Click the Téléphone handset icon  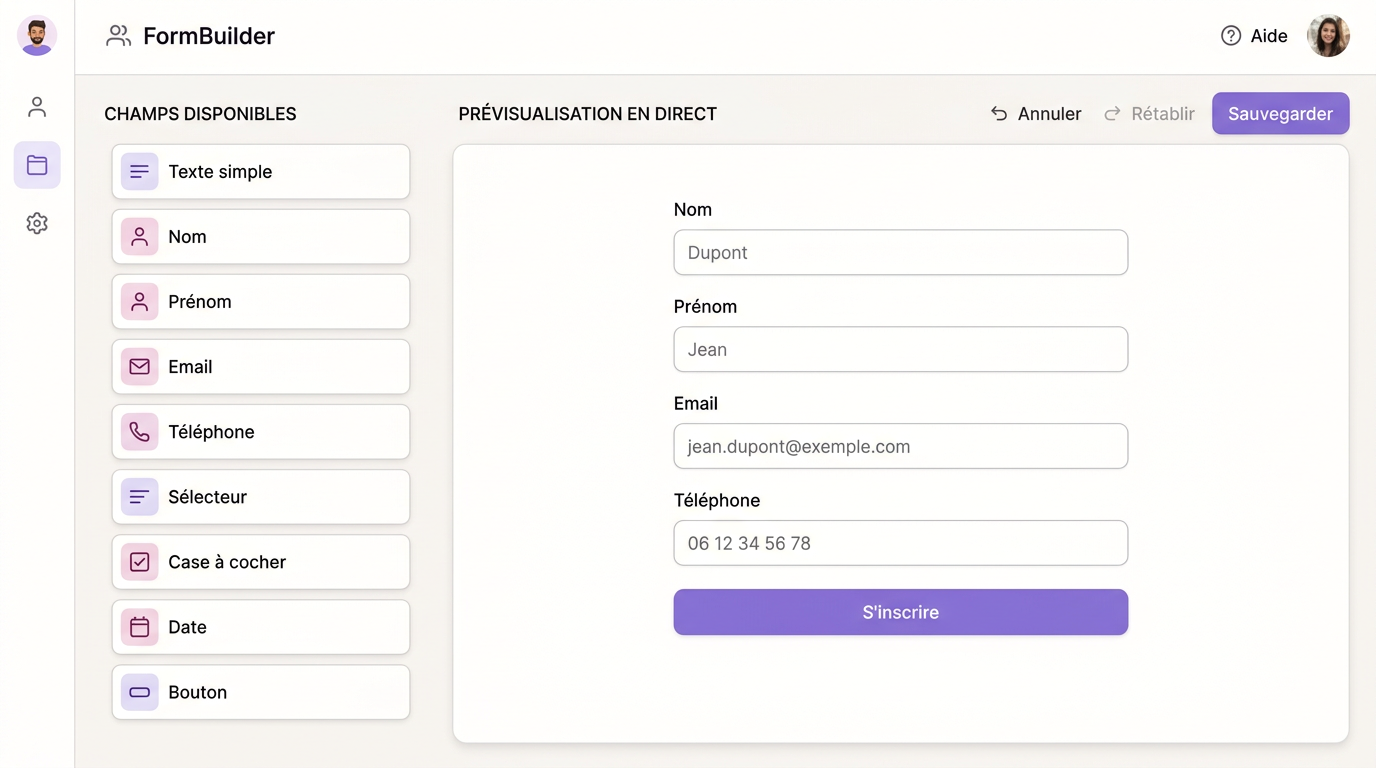pos(140,432)
